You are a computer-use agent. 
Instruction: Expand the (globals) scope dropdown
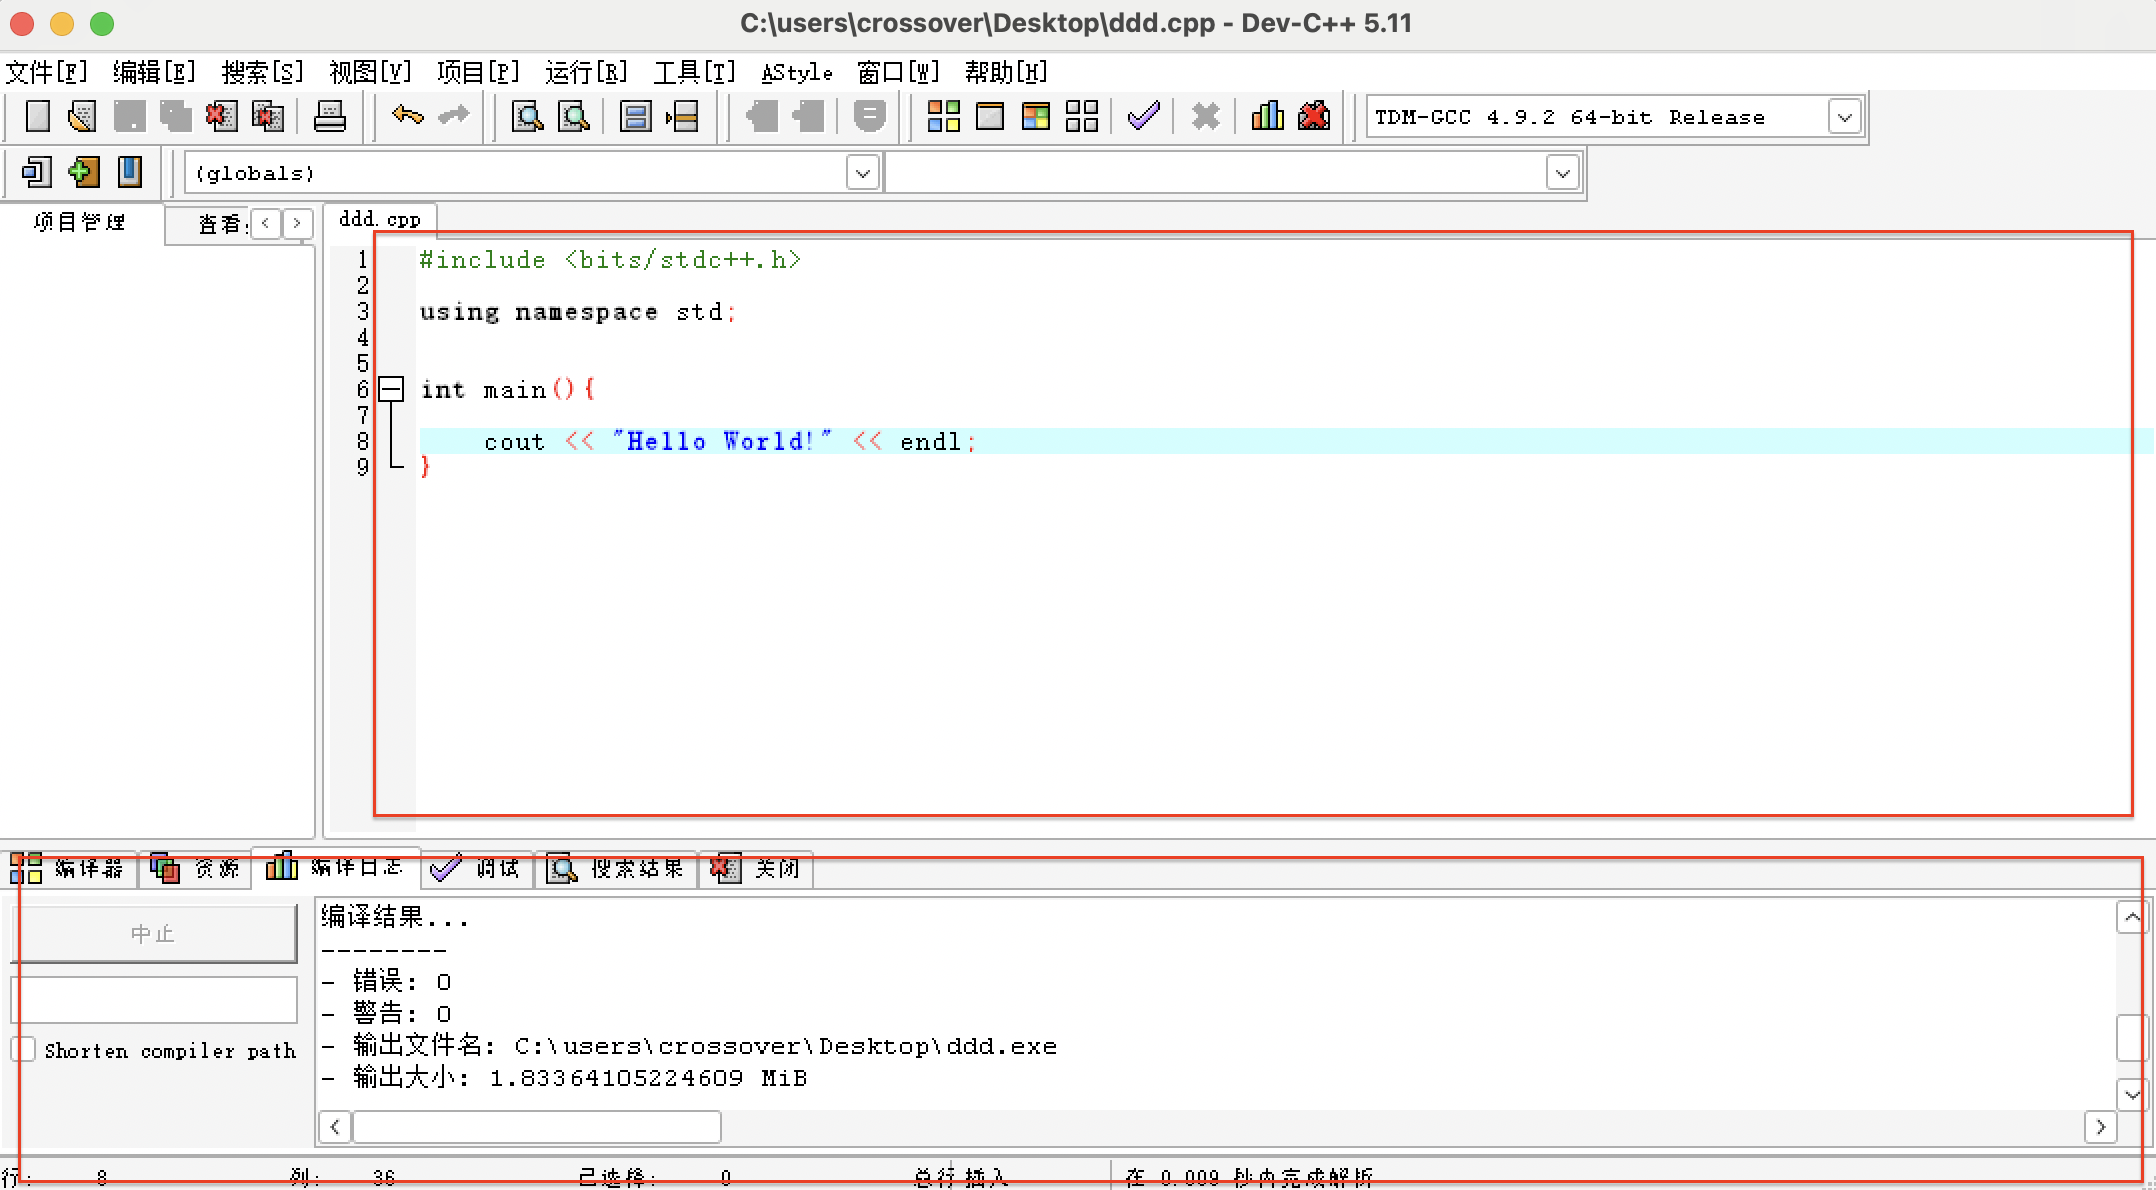[862, 173]
